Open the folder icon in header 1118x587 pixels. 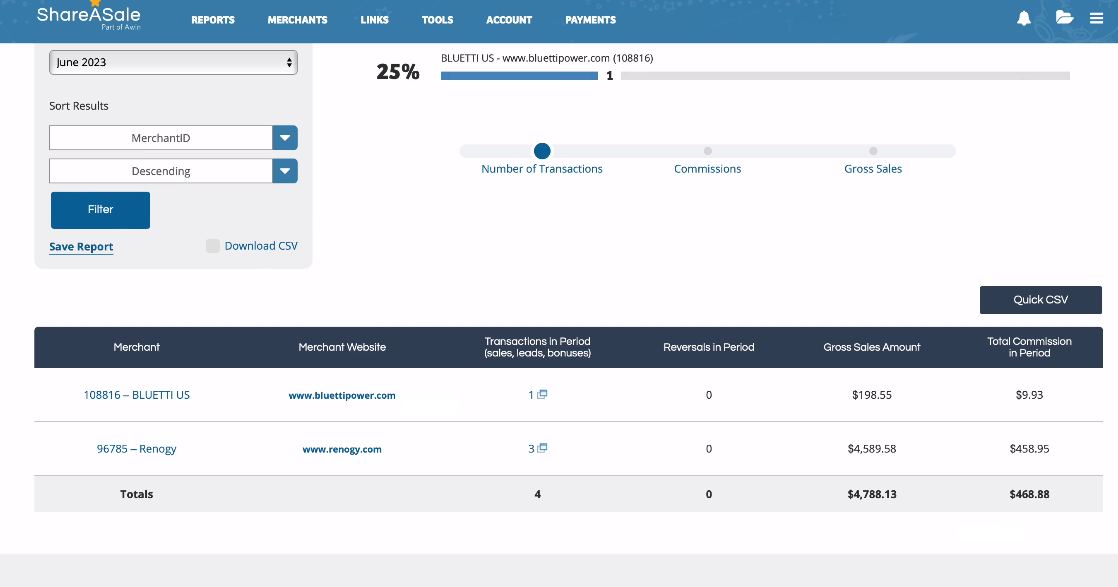point(1064,18)
